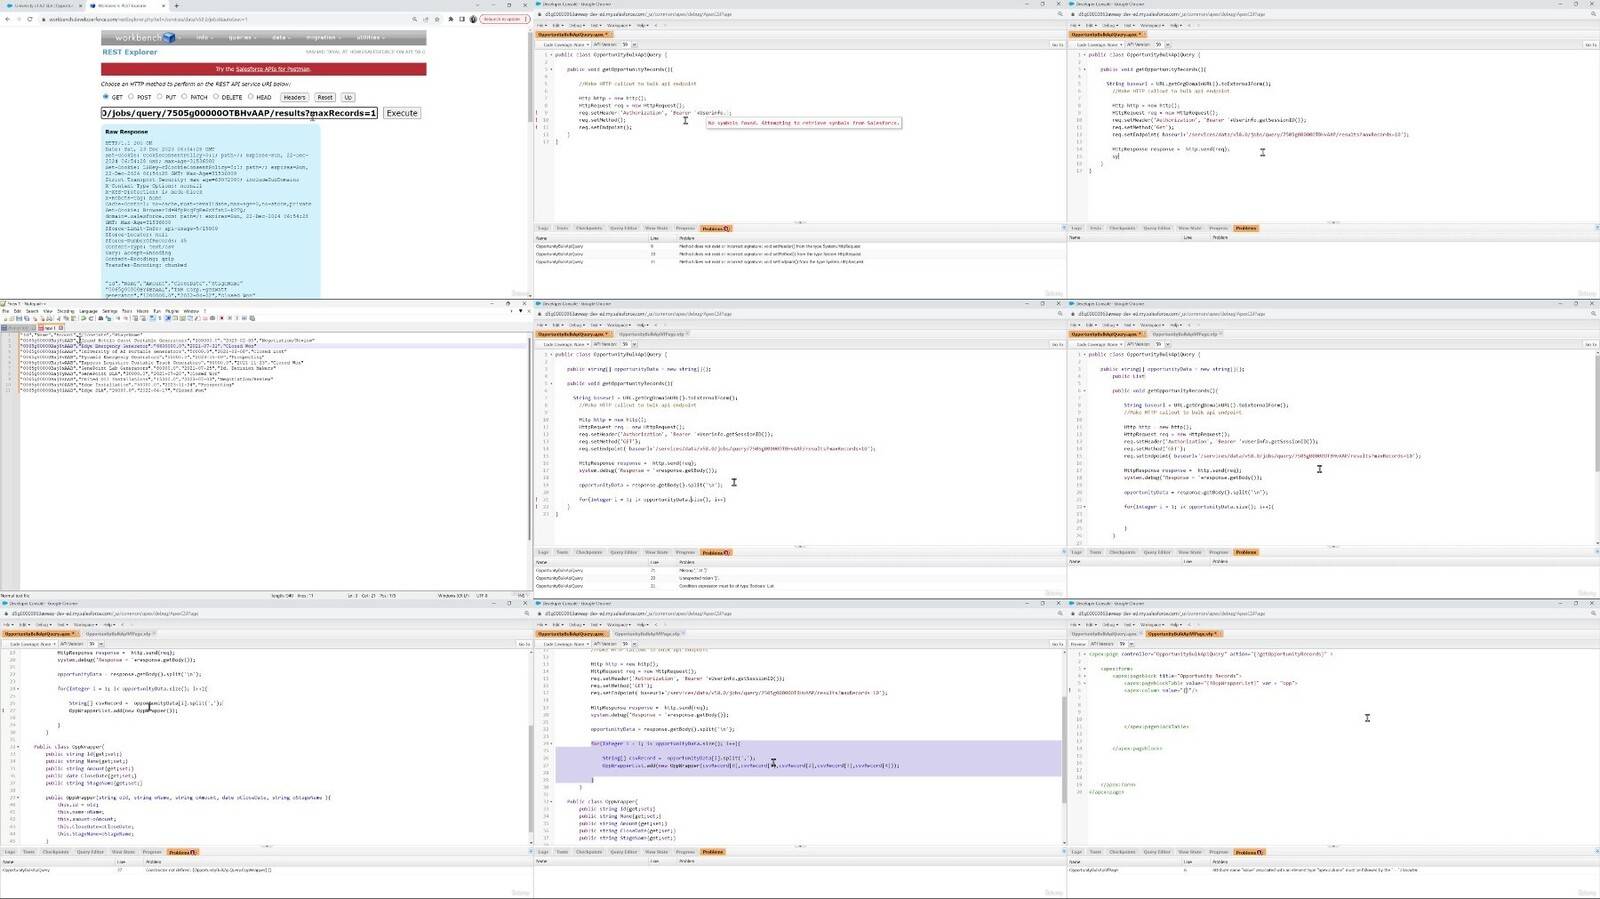Image resolution: width=1600 pixels, height=899 pixels.
Task: Open Workspace menu in 'No symbols found' console
Action: tap(619, 26)
